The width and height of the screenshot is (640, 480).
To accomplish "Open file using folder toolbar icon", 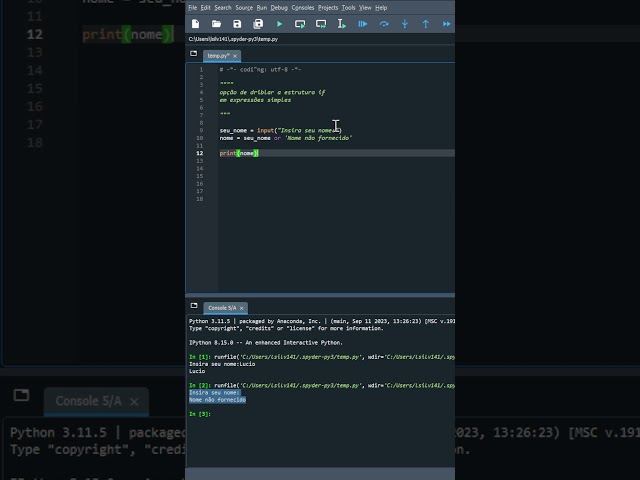I will [x=216, y=24].
